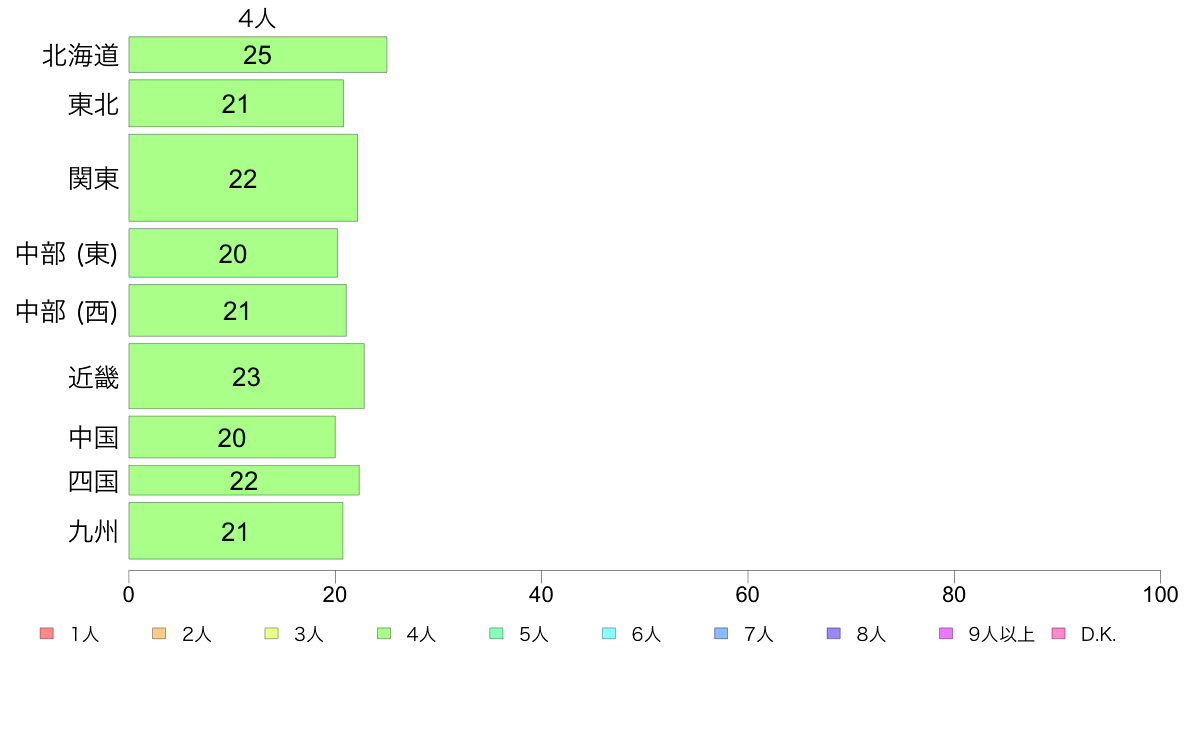
Task: Click the 7人 blue legend swatch
Action: (x=721, y=634)
